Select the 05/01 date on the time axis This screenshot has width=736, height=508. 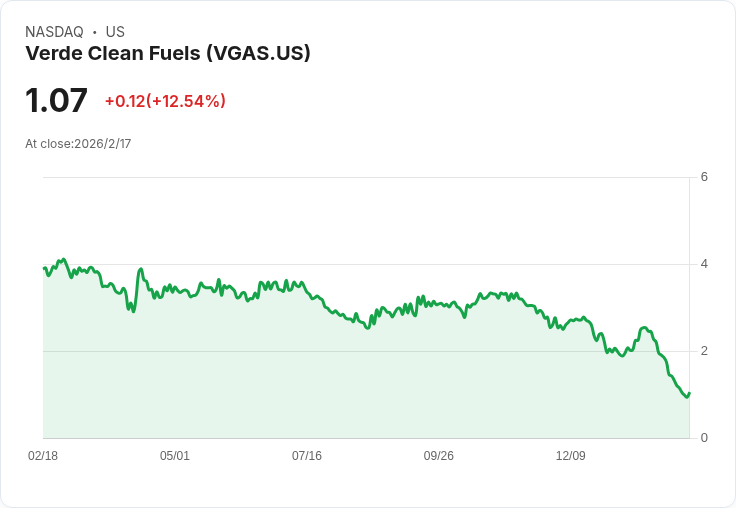(x=175, y=456)
